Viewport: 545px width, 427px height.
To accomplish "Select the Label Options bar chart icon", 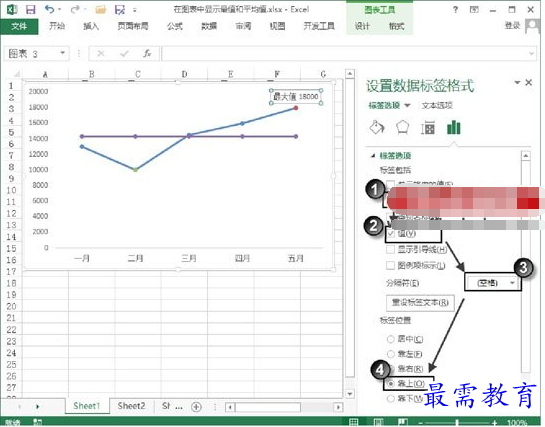I will (454, 128).
